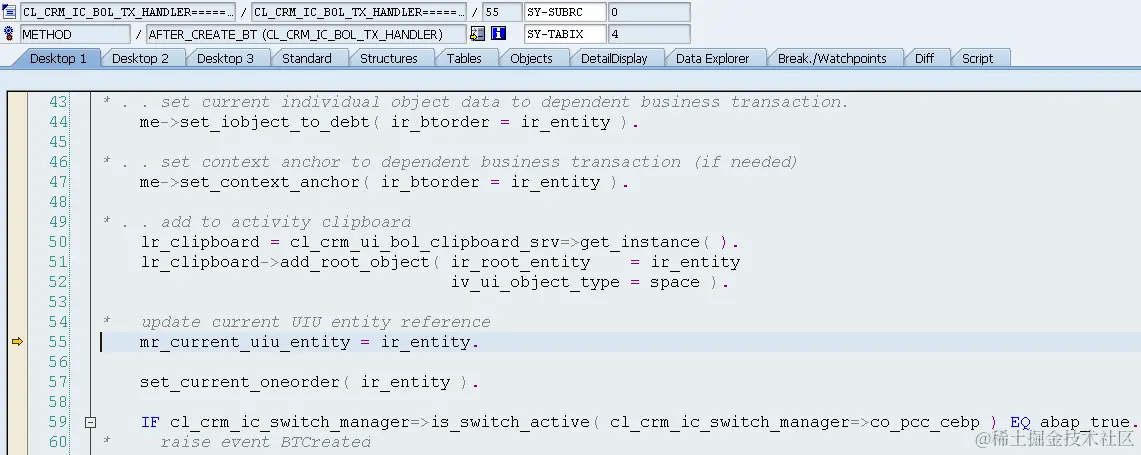Image resolution: width=1141 pixels, height=455 pixels.
Task: Open the Break./Watchpoints tab
Action: pos(832,58)
